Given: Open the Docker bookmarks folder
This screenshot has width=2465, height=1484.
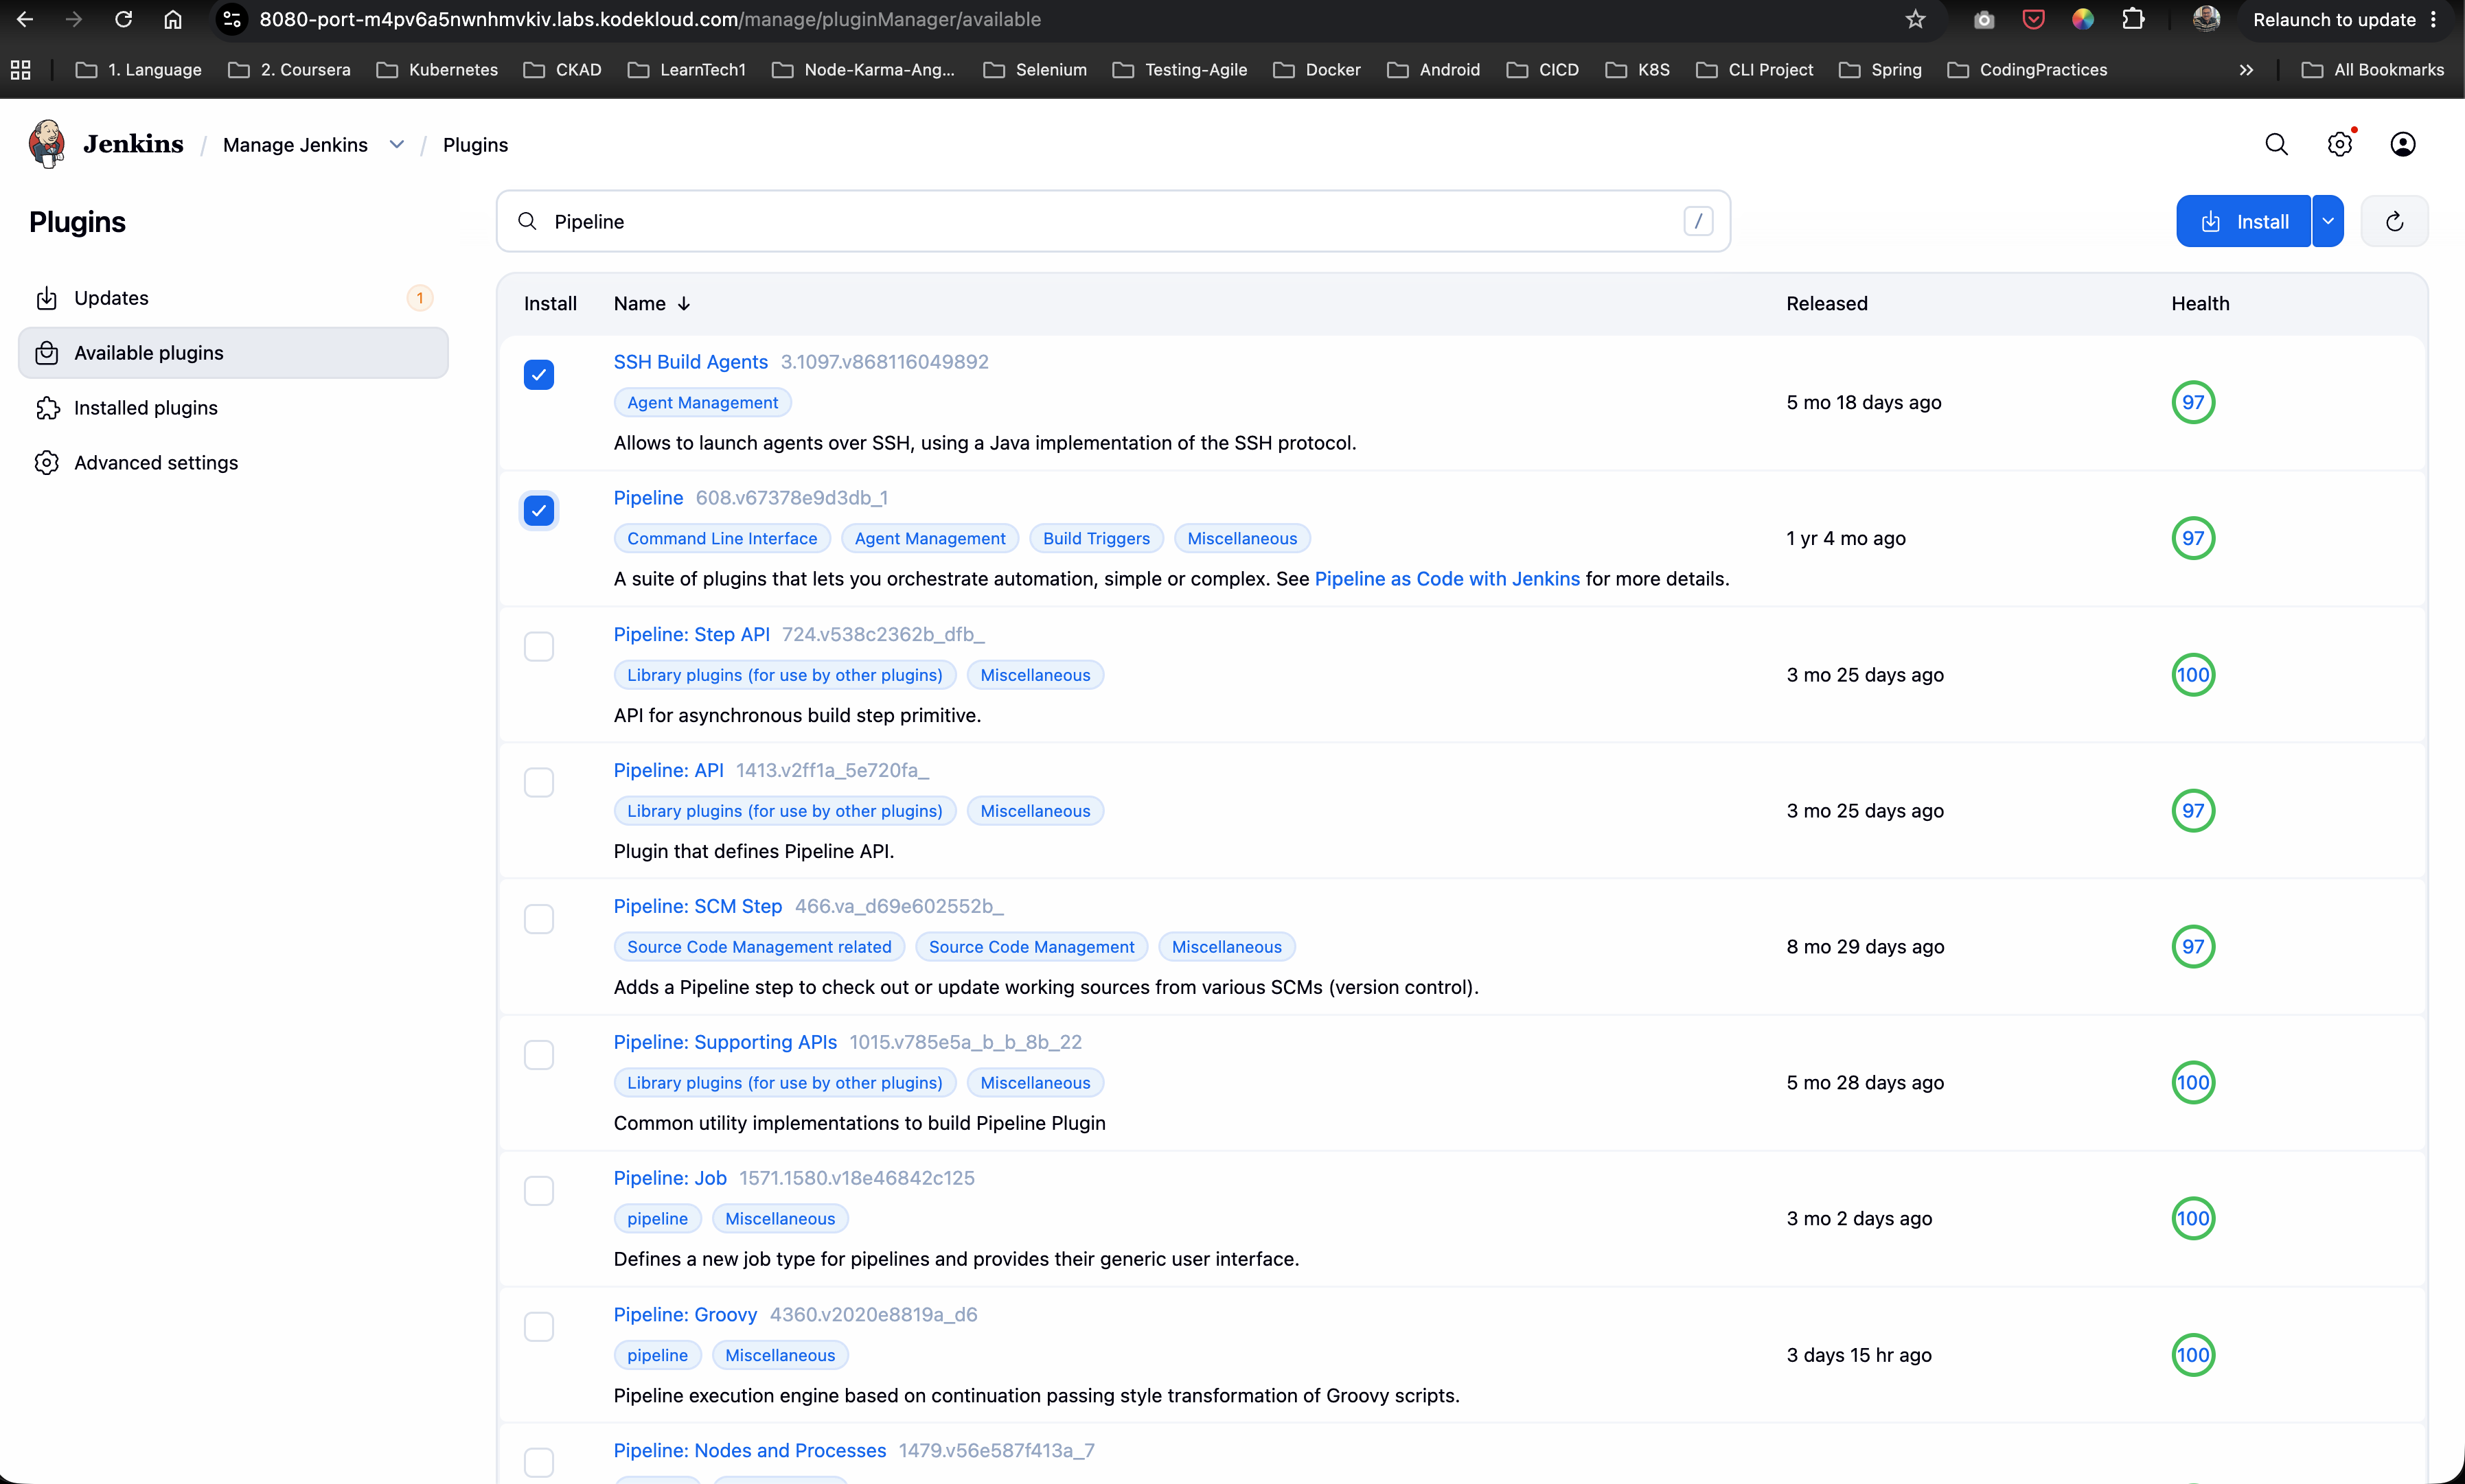Looking at the screenshot, I should point(1317,69).
